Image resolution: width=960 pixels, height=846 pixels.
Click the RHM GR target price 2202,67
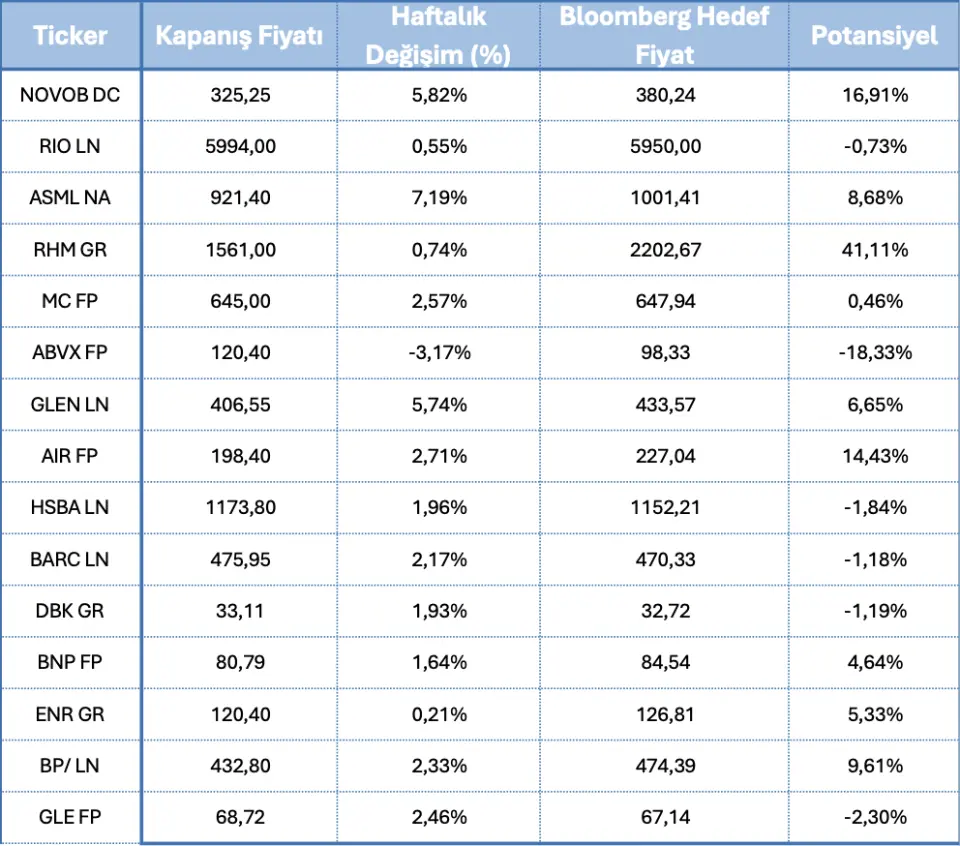point(664,249)
